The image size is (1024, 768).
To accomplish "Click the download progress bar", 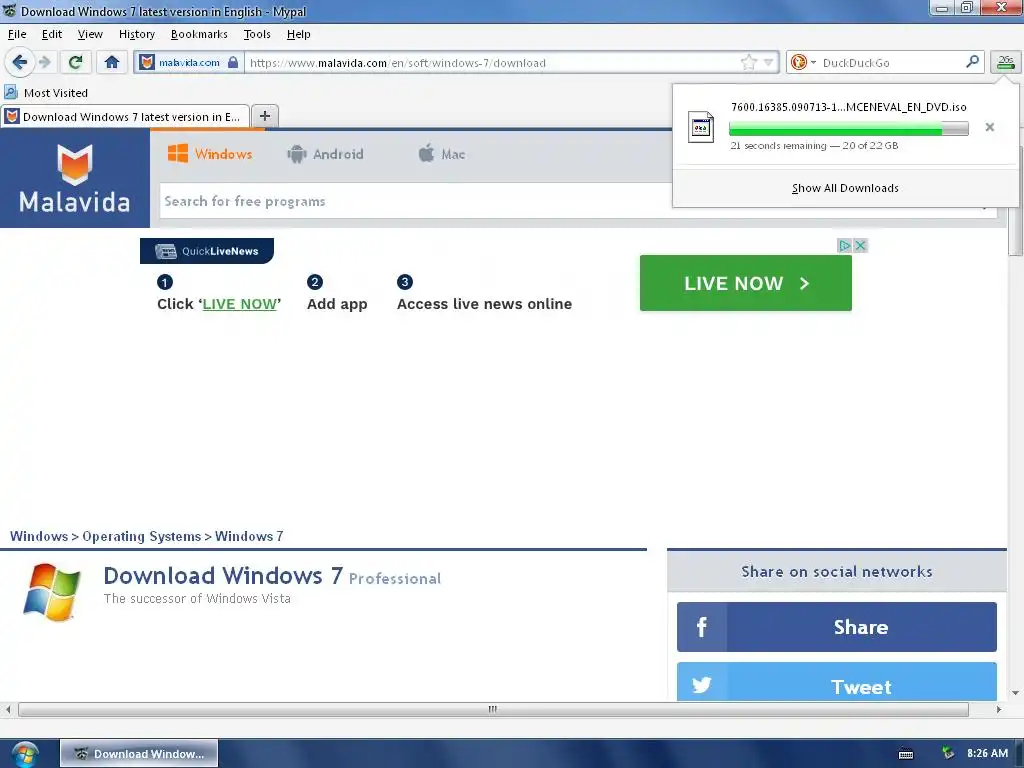I will pyautogui.click(x=848, y=129).
